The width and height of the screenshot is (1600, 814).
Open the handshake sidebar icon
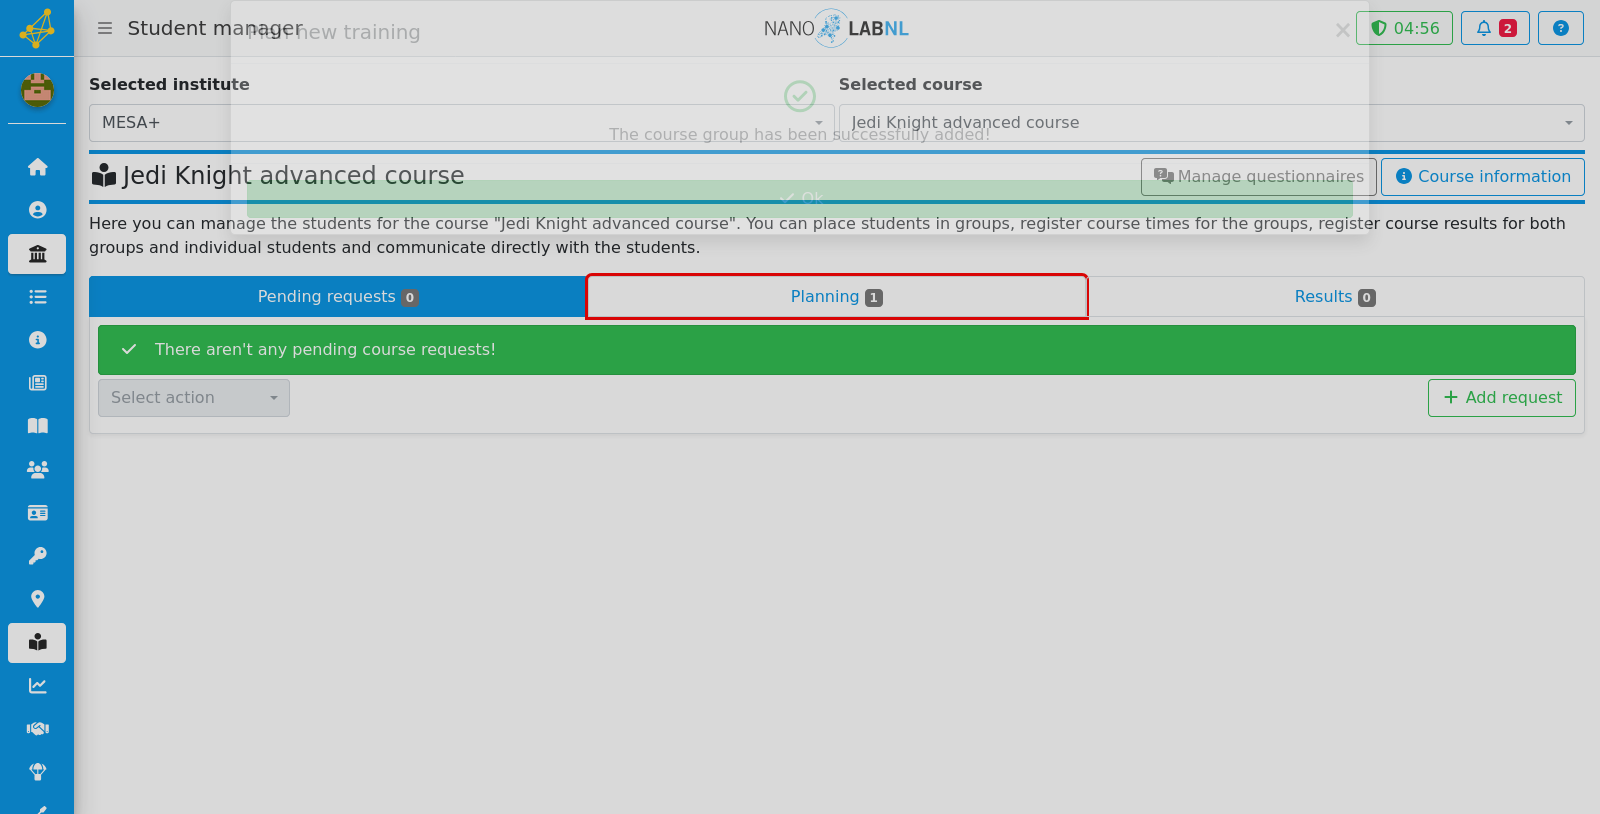[37, 729]
